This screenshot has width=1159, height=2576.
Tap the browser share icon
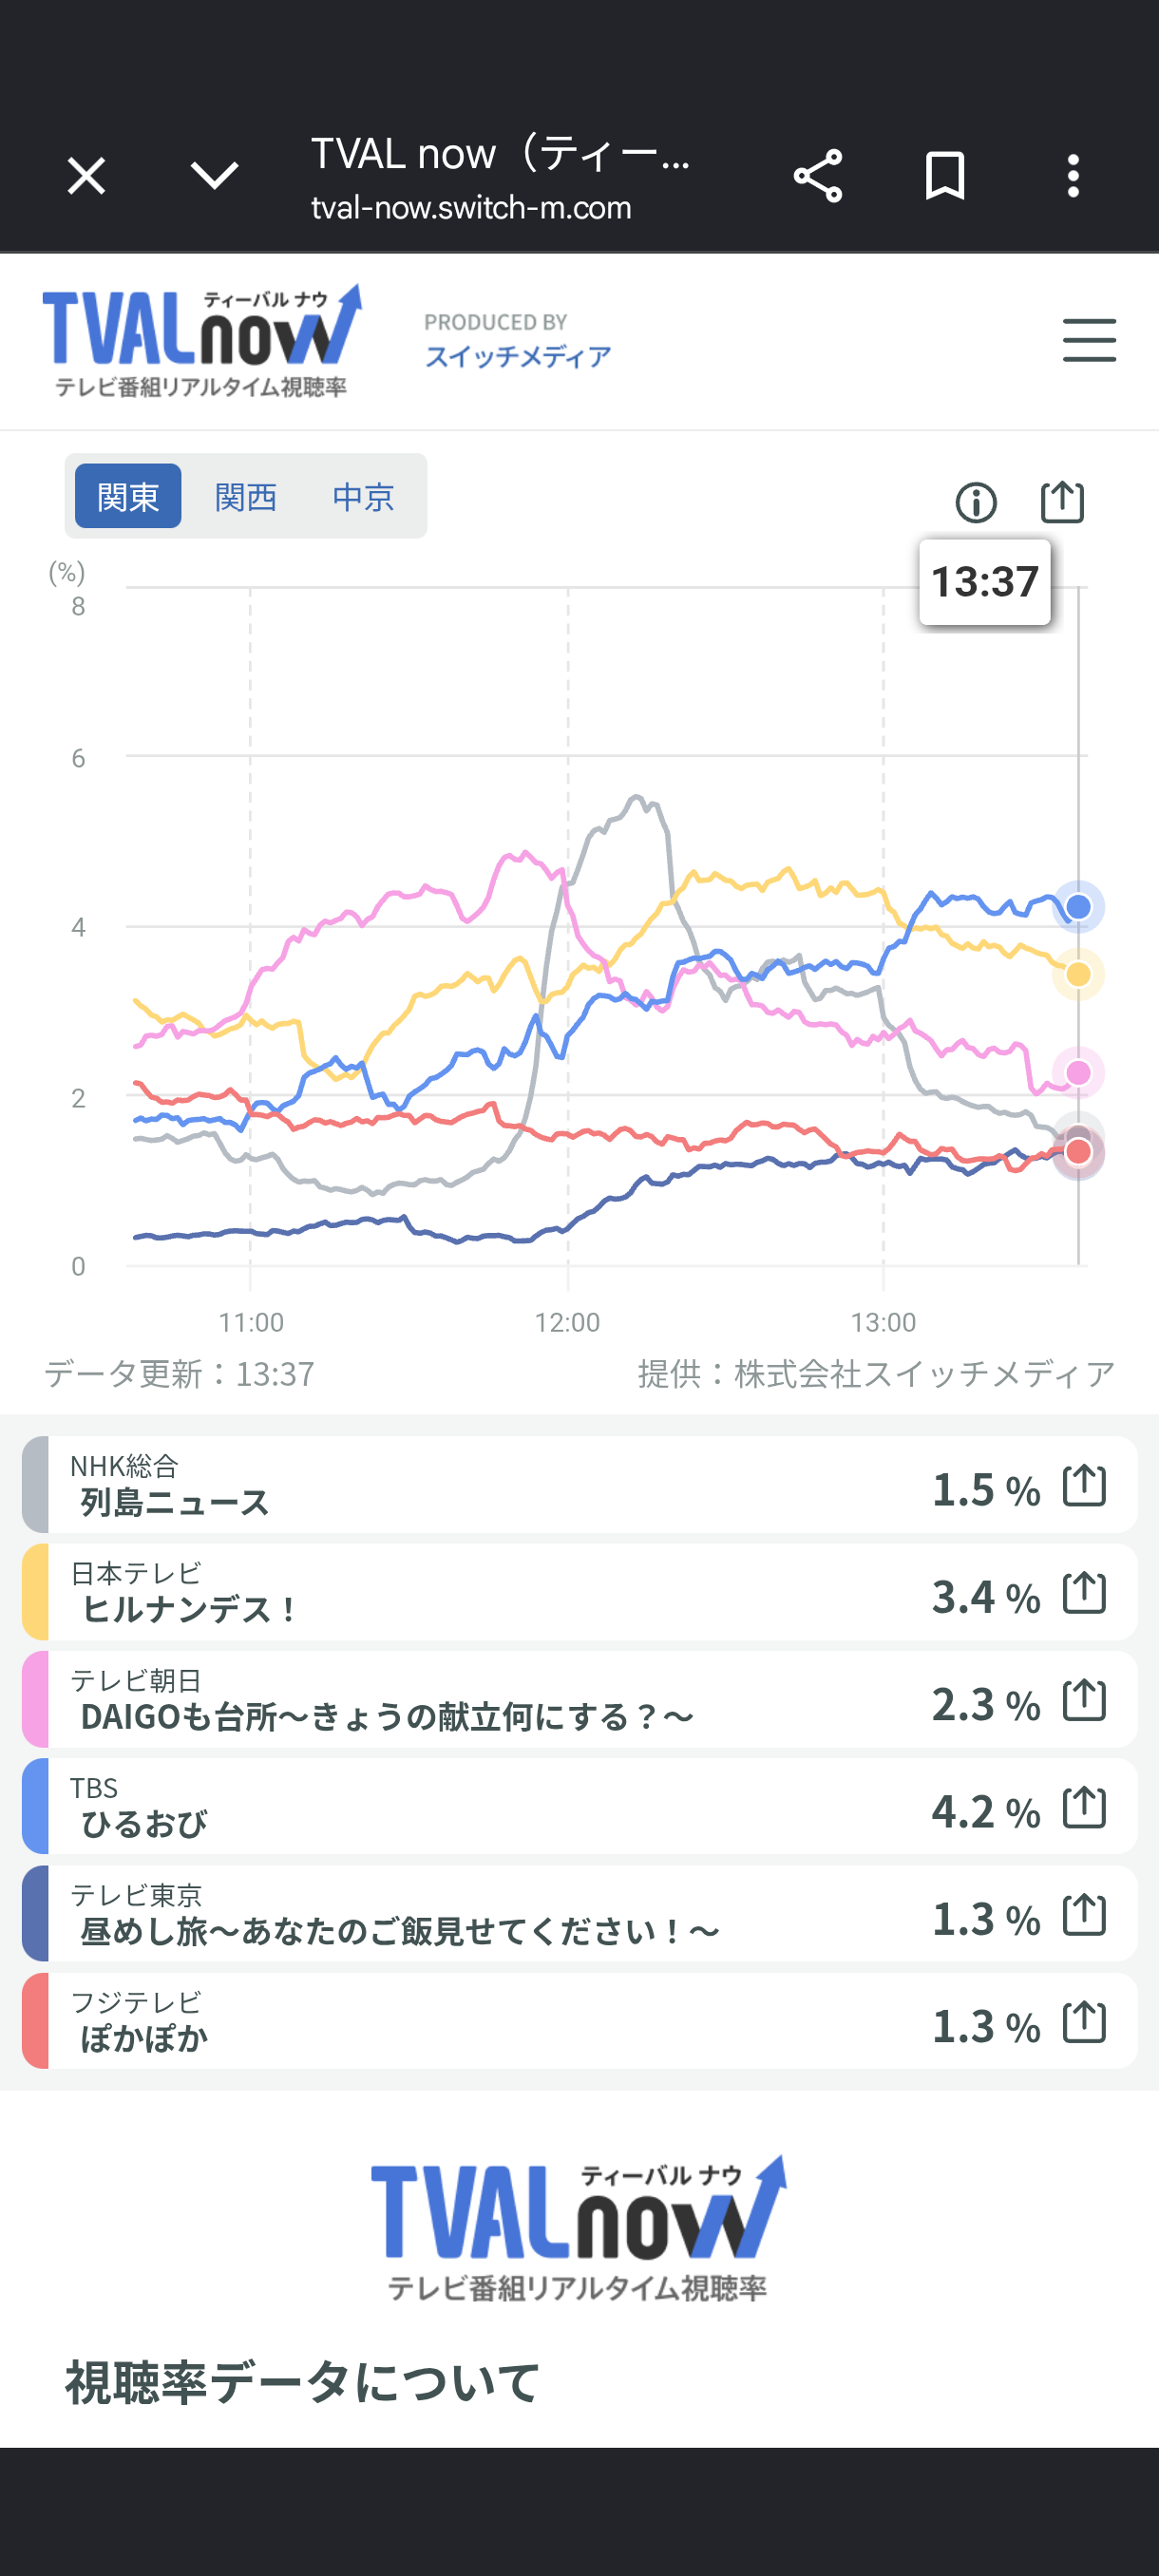tap(817, 176)
